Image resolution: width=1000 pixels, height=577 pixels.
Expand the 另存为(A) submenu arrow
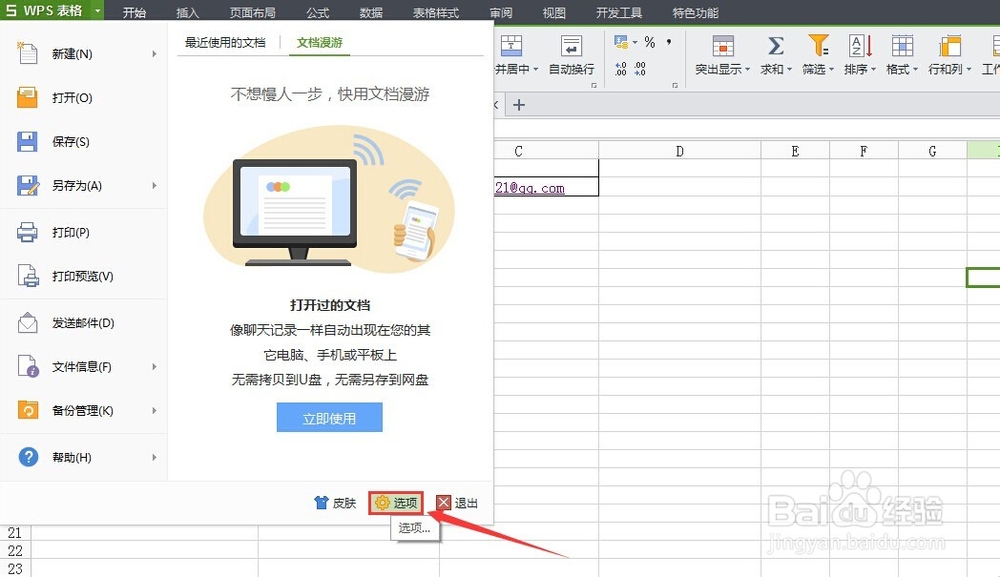(154, 186)
